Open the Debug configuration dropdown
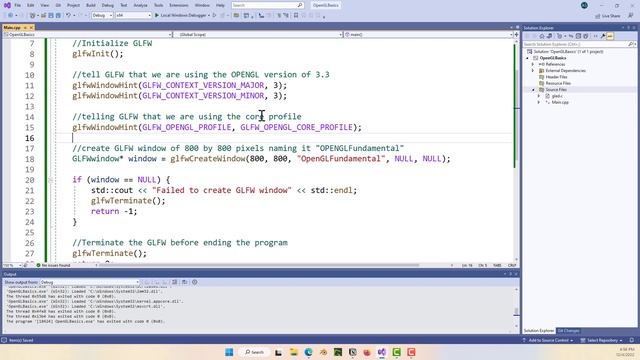640x360 pixels. coord(102,16)
